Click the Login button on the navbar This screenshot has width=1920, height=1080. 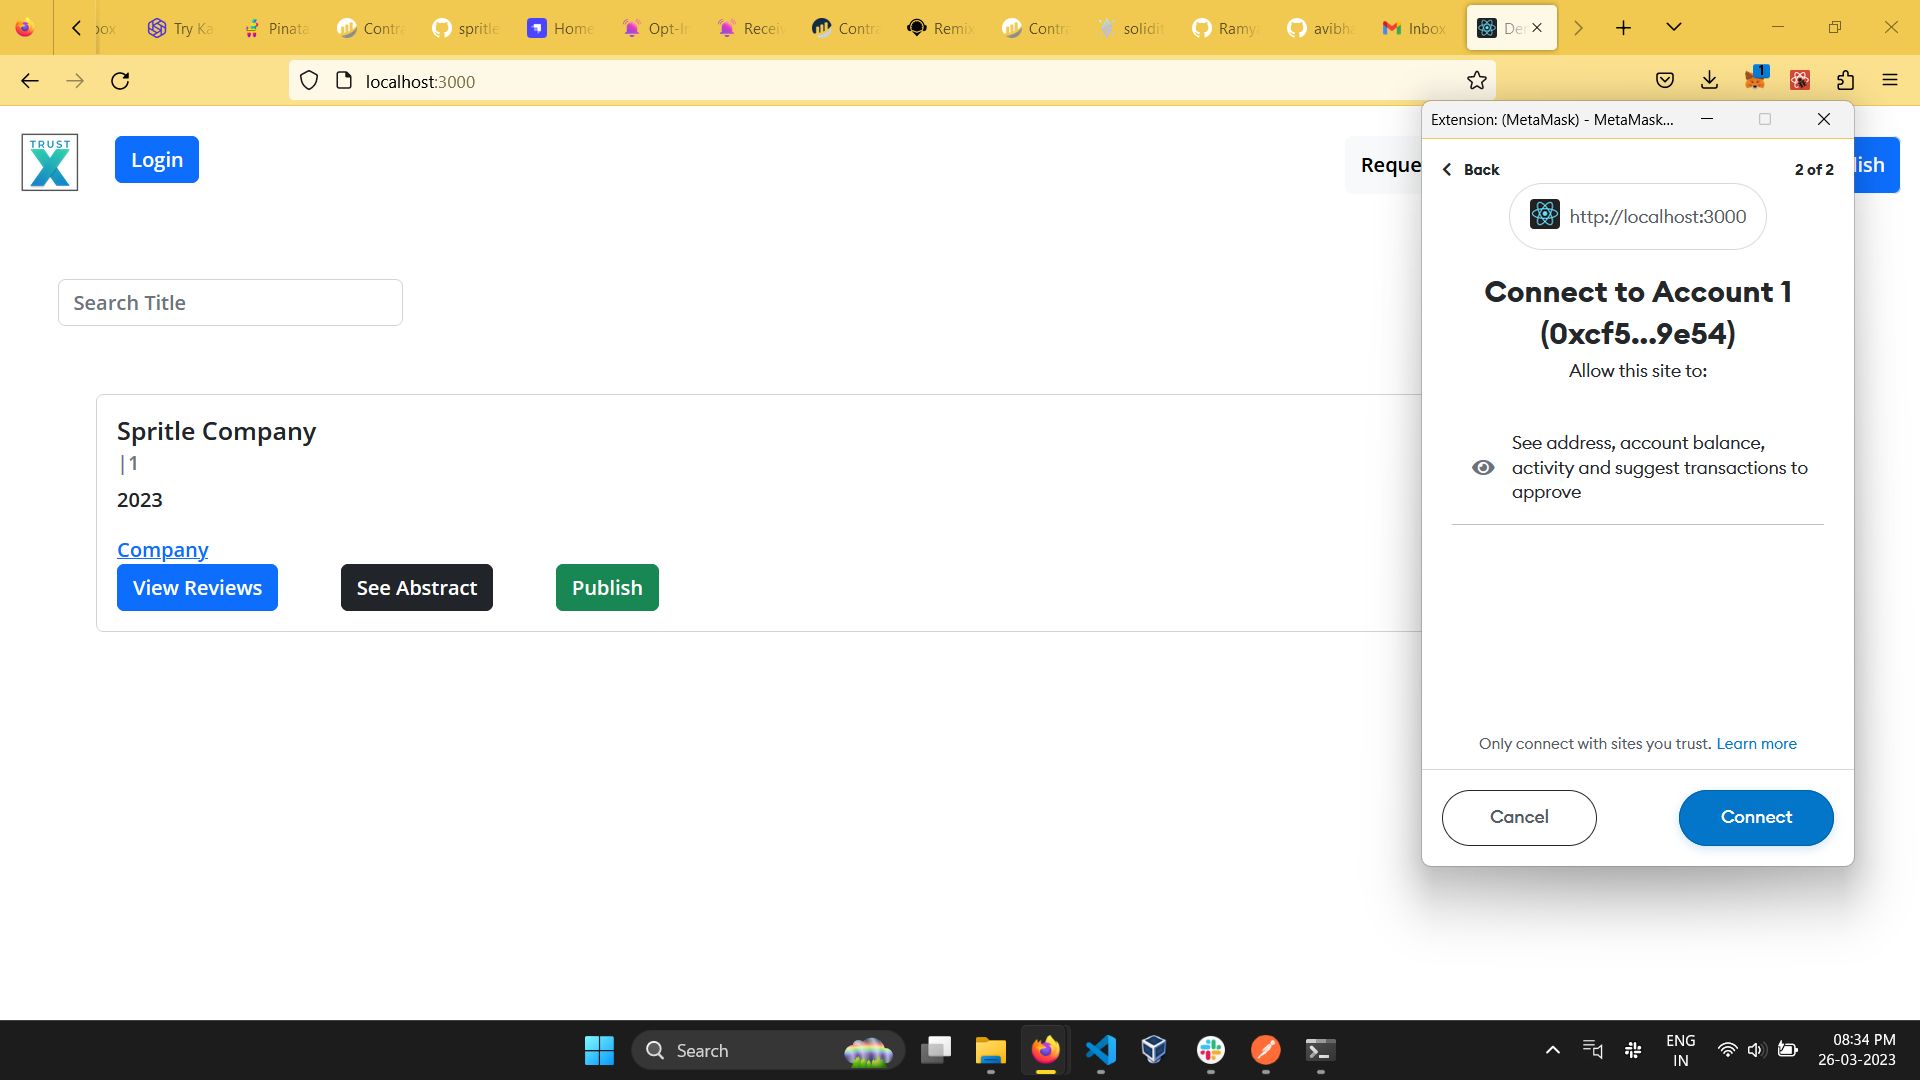157,158
